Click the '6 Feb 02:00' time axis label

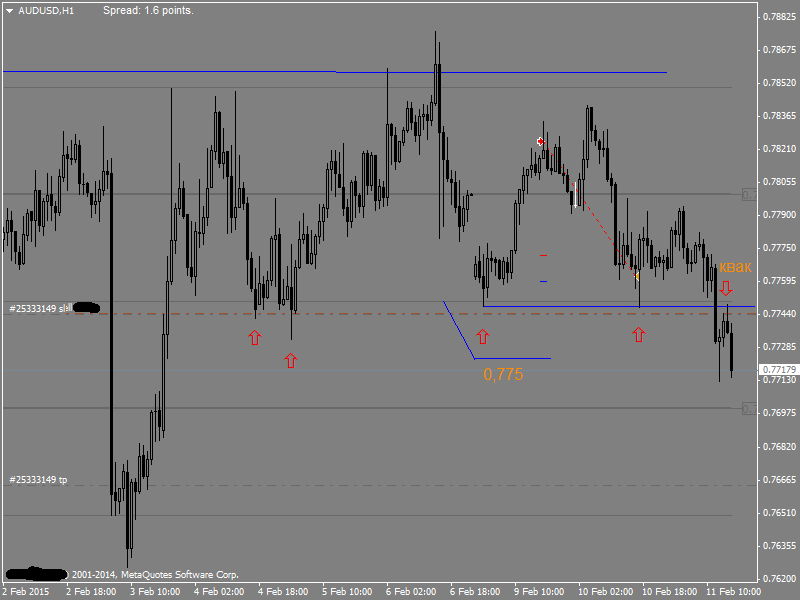(411, 592)
